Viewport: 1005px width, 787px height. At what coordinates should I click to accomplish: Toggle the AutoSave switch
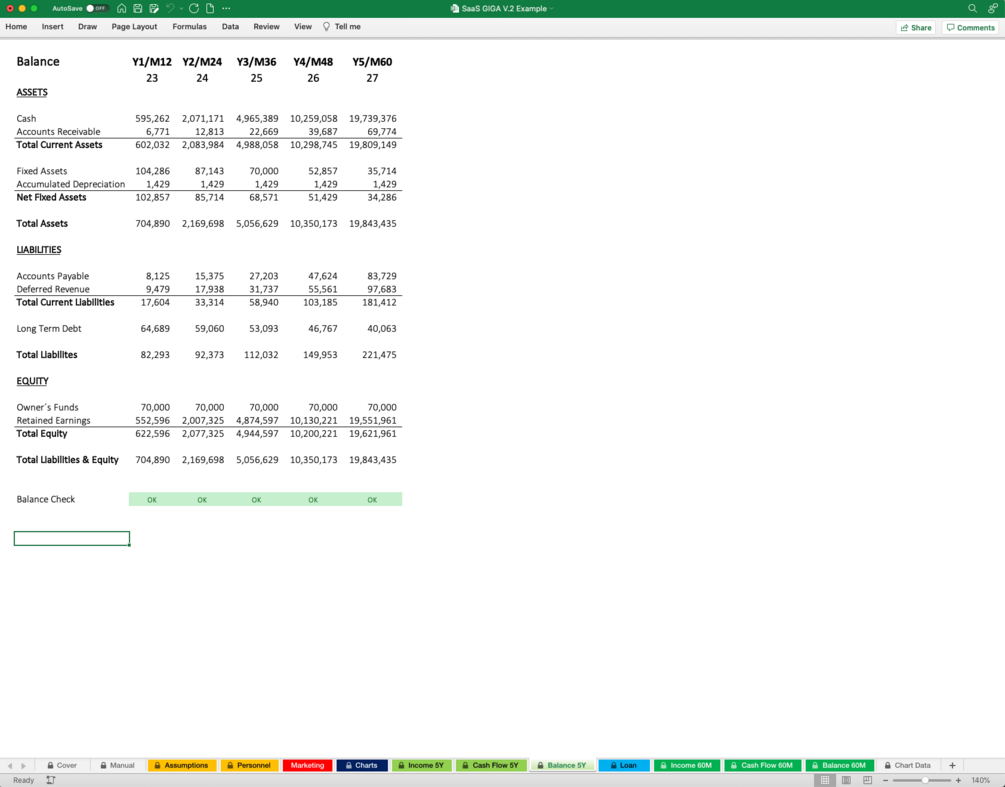[x=96, y=8]
